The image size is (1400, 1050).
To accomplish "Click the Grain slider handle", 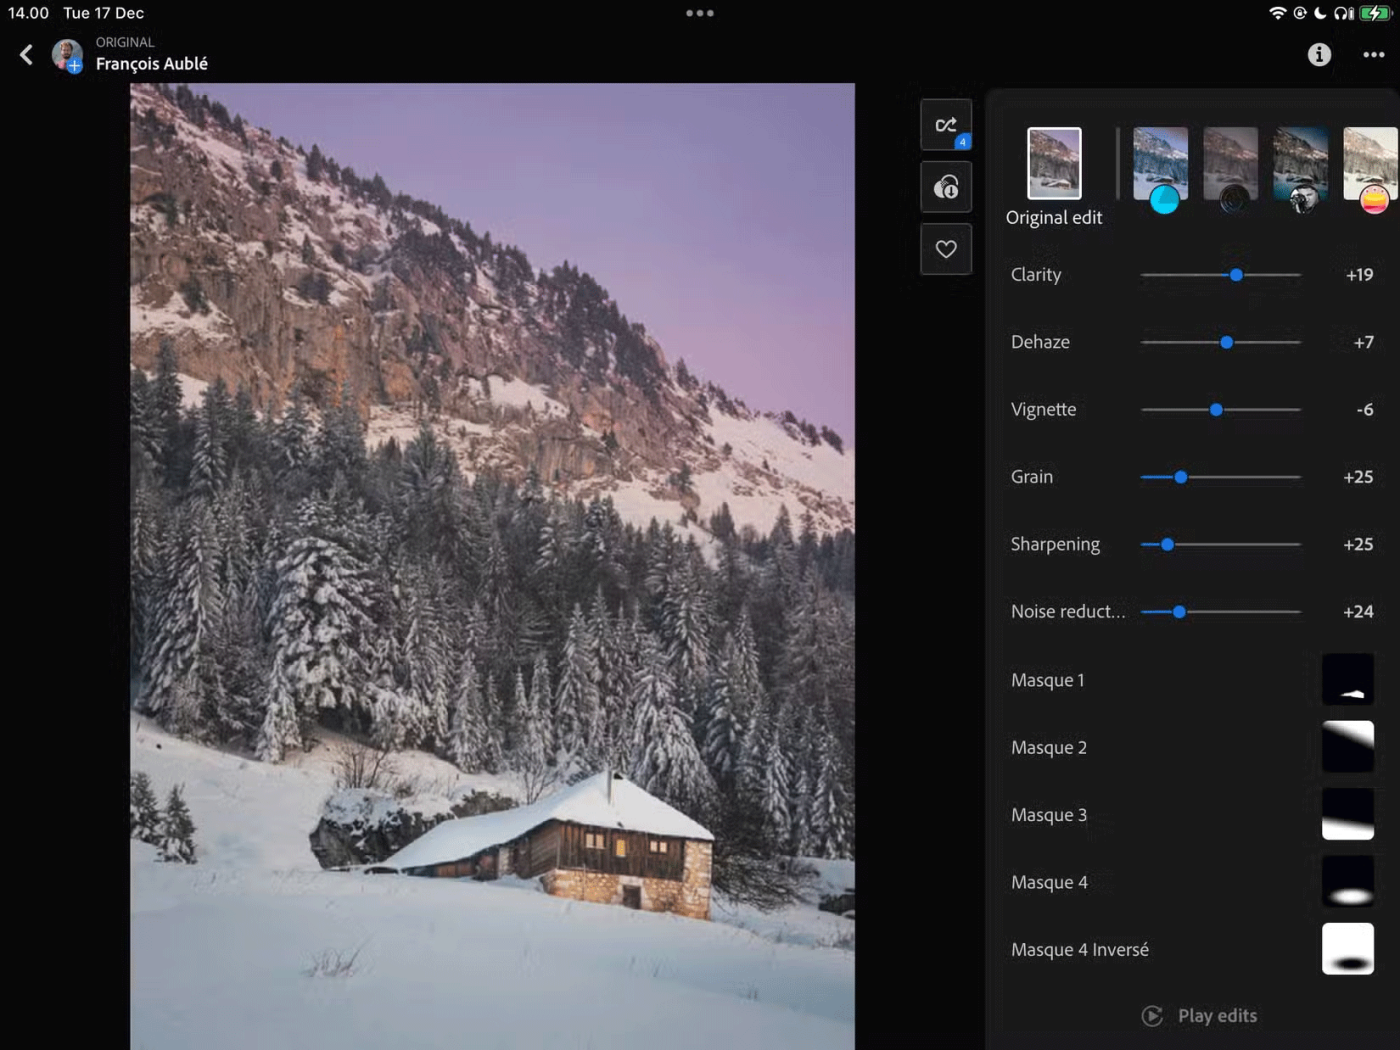I will (1181, 477).
